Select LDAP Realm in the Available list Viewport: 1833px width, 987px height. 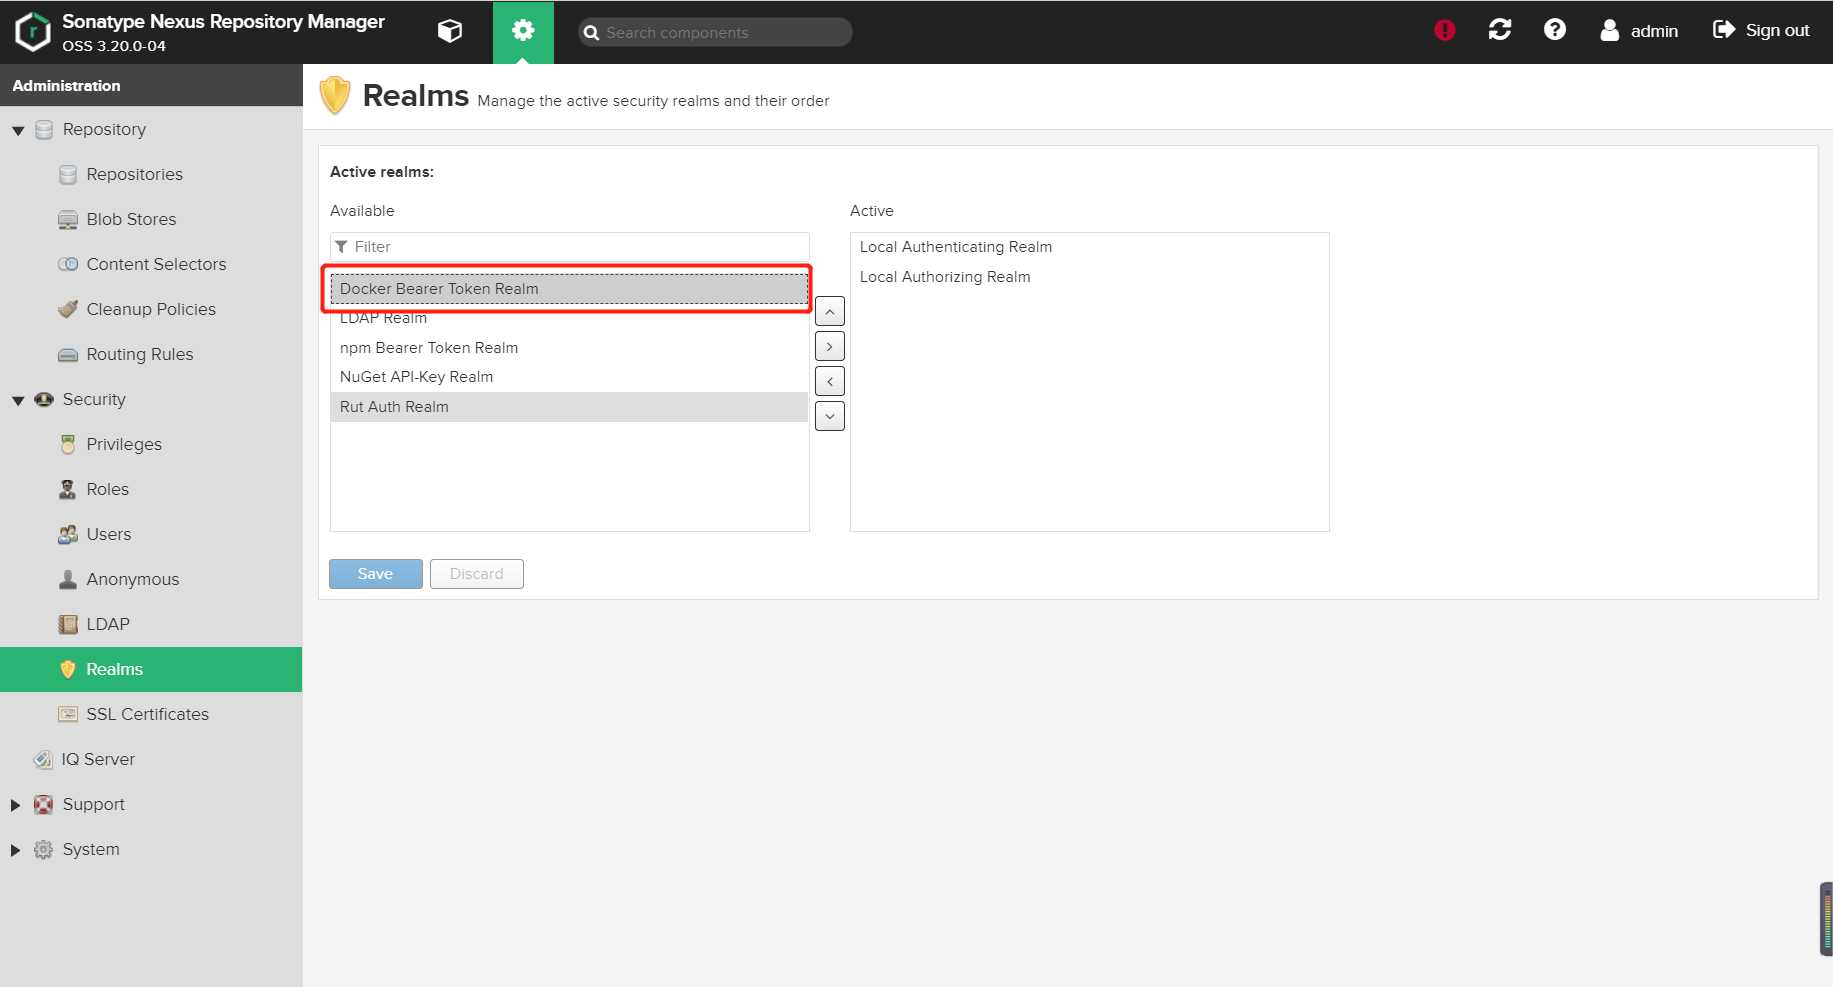point(569,318)
